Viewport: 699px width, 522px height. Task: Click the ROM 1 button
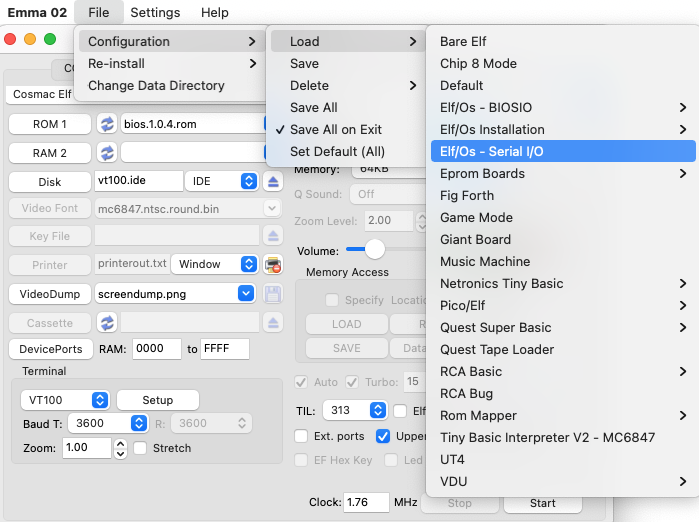[50, 124]
